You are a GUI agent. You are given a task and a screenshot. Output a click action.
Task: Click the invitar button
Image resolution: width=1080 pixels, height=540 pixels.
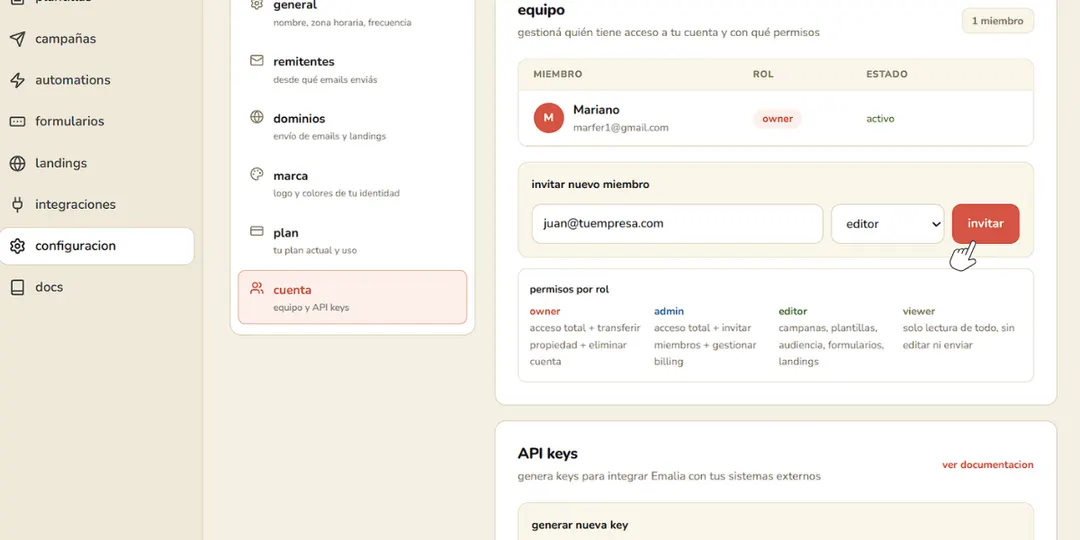tap(986, 224)
